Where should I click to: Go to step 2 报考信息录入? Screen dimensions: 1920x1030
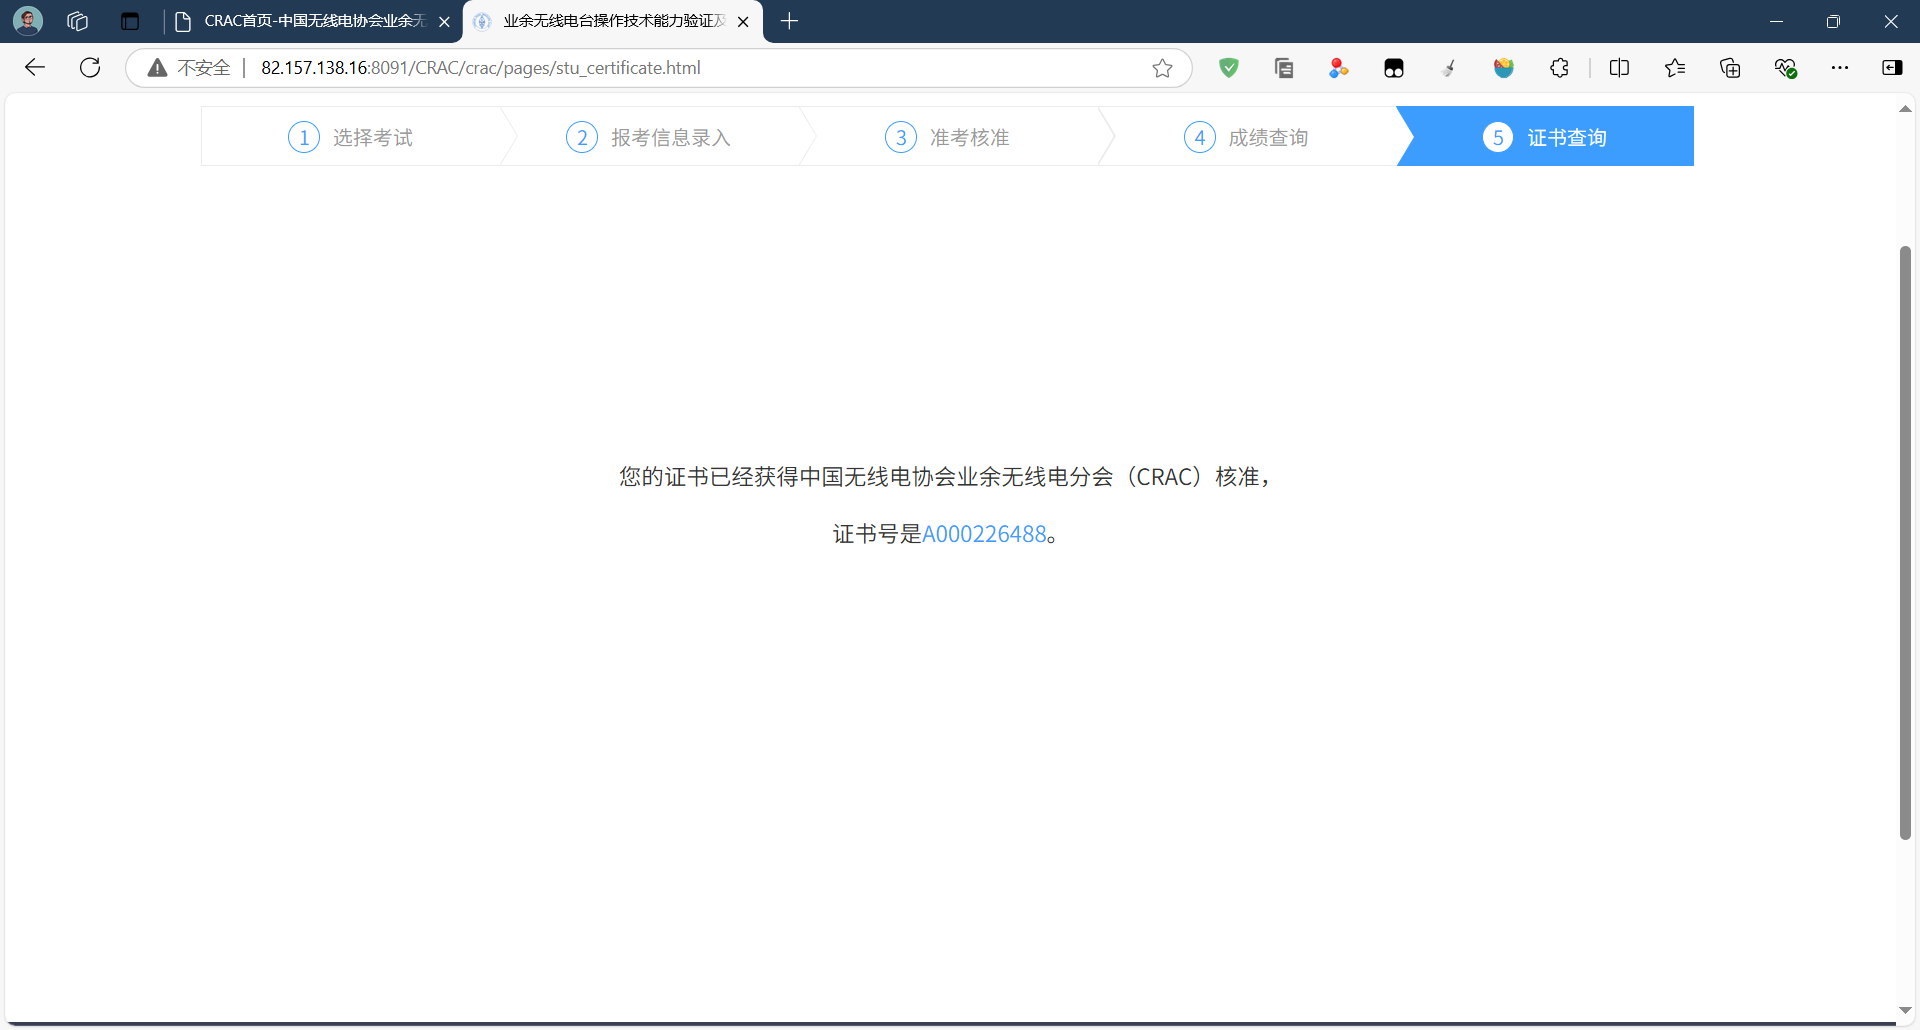tap(648, 137)
